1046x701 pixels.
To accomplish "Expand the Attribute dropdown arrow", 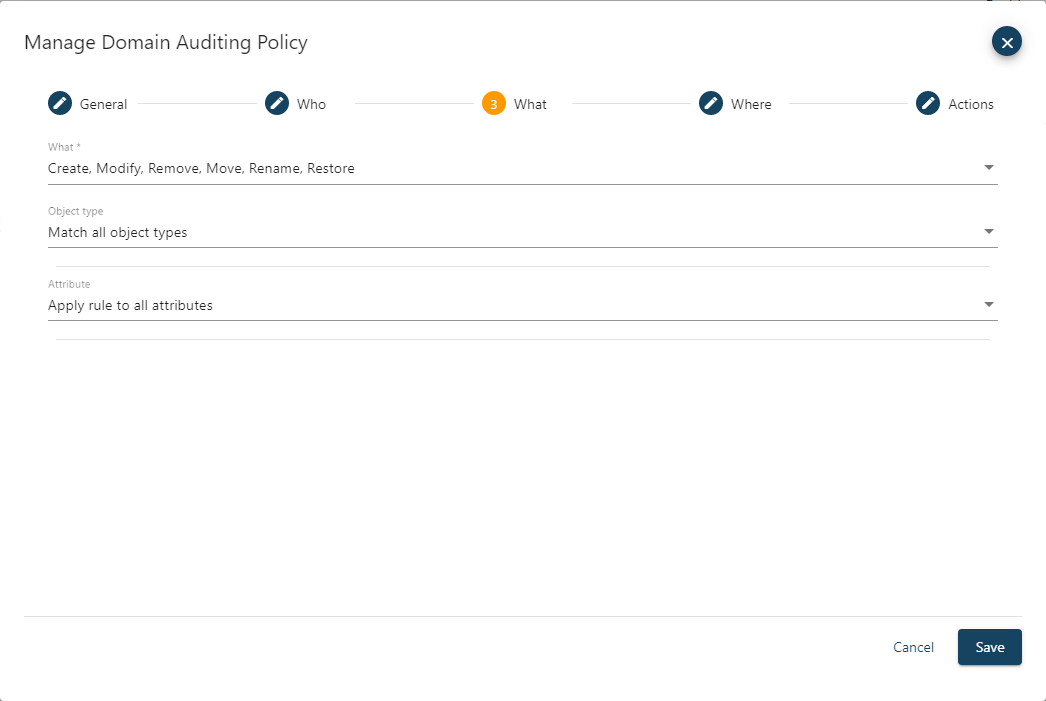I will coord(989,304).
